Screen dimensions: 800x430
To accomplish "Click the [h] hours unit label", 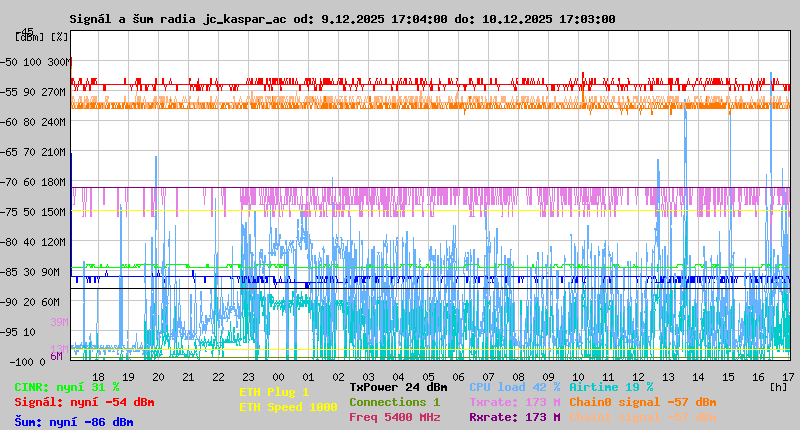I will [778, 384].
